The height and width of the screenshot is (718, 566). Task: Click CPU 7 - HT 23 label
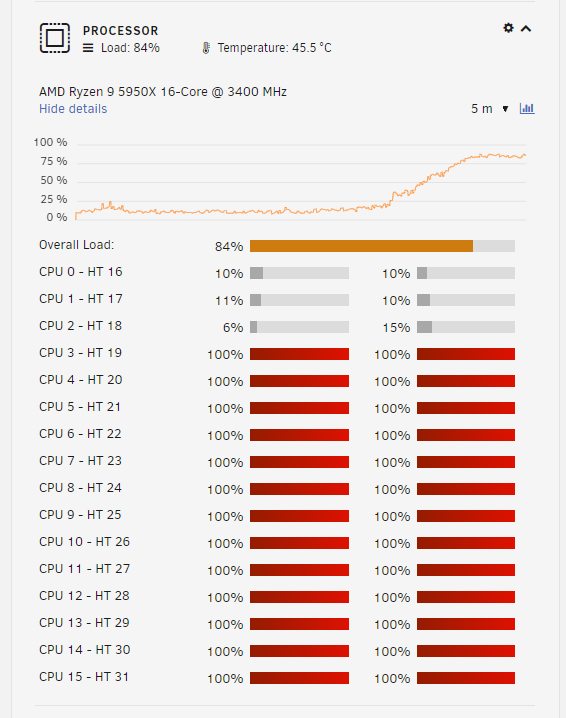click(x=81, y=461)
